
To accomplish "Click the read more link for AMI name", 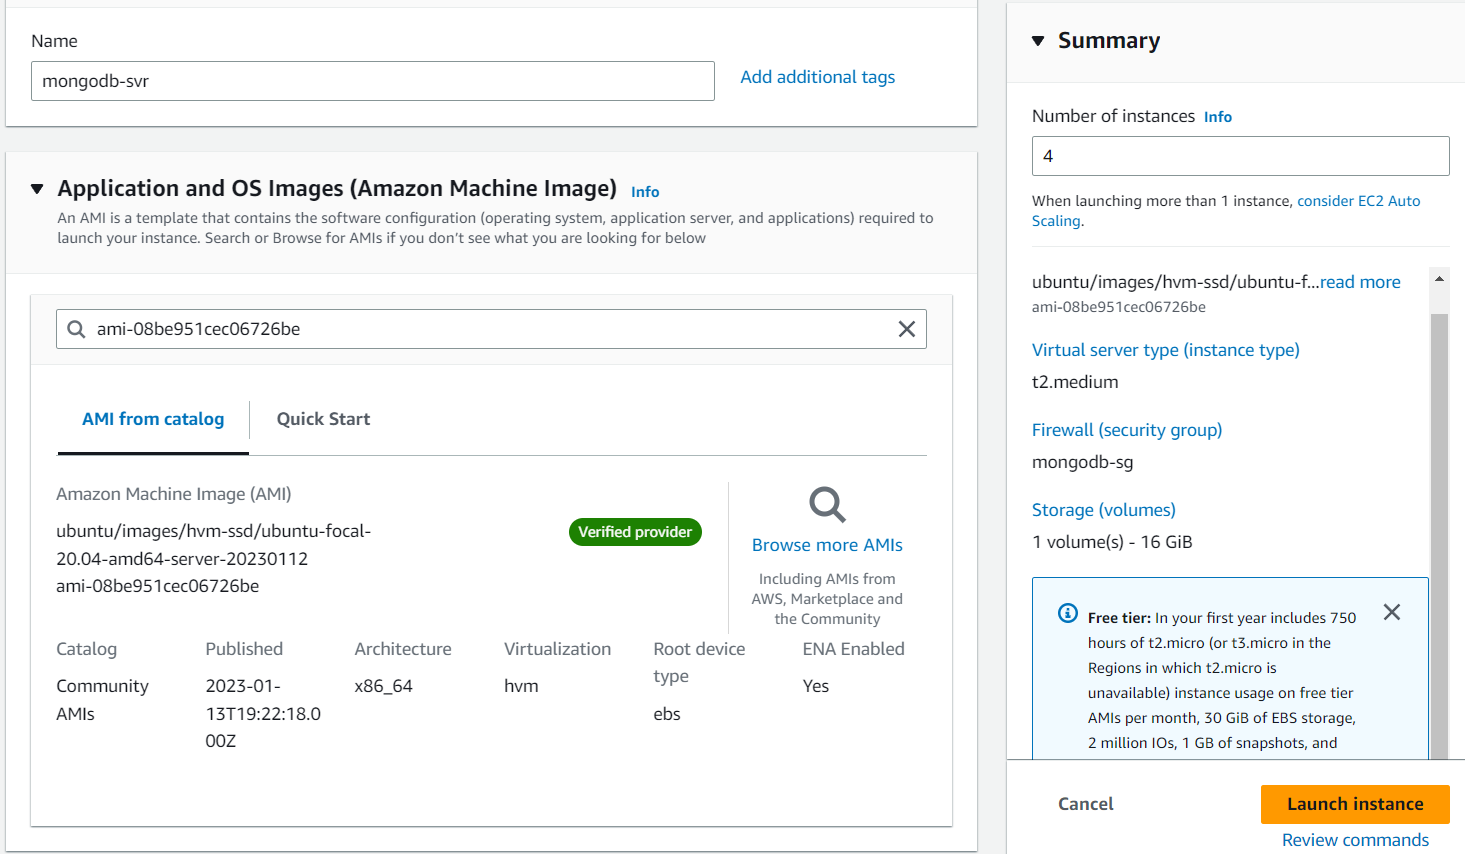I will tap(1360, 282).
